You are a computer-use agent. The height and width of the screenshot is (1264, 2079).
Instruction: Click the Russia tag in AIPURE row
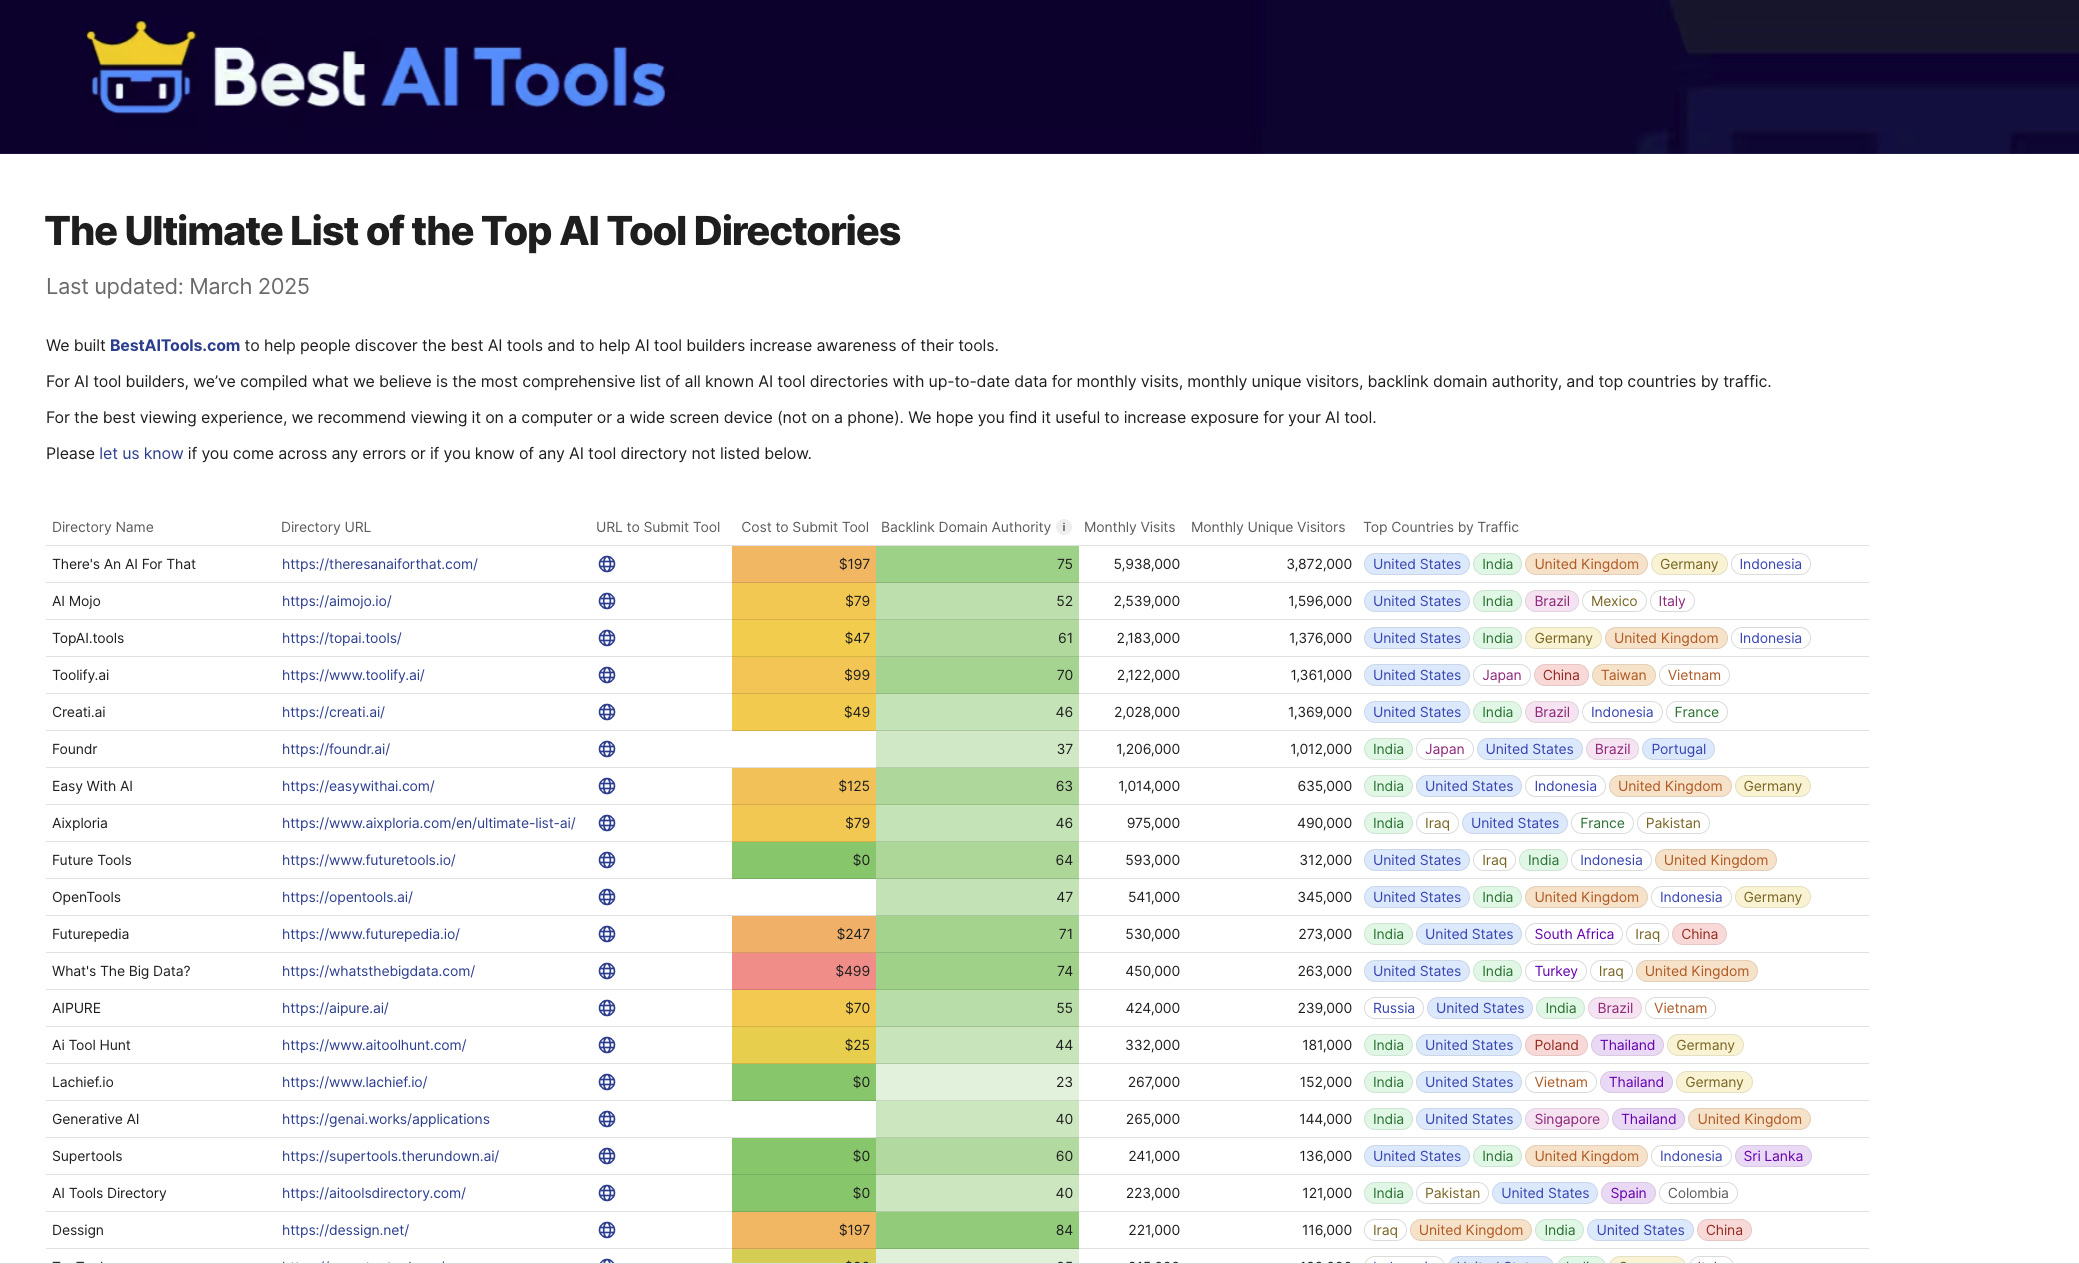pos(1394,1008)
